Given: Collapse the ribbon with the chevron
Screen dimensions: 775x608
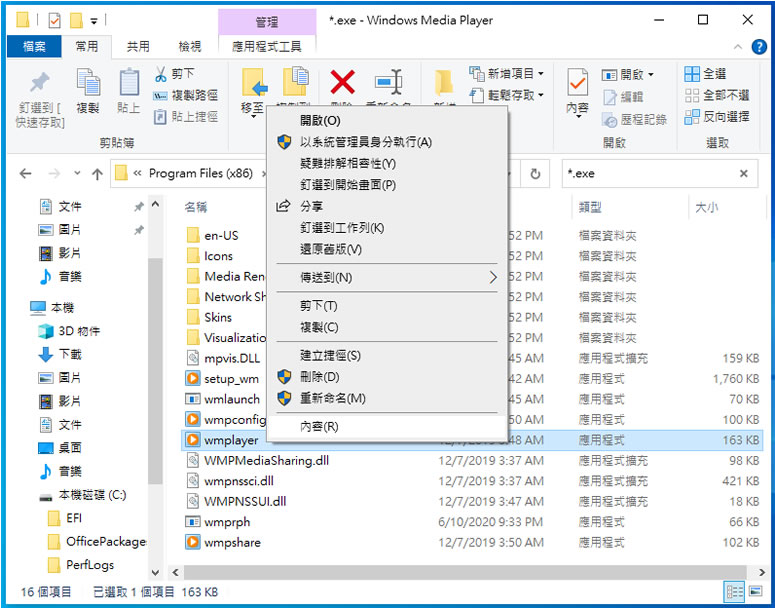Looking at the screenshot, I should click(x=738, y=47).
